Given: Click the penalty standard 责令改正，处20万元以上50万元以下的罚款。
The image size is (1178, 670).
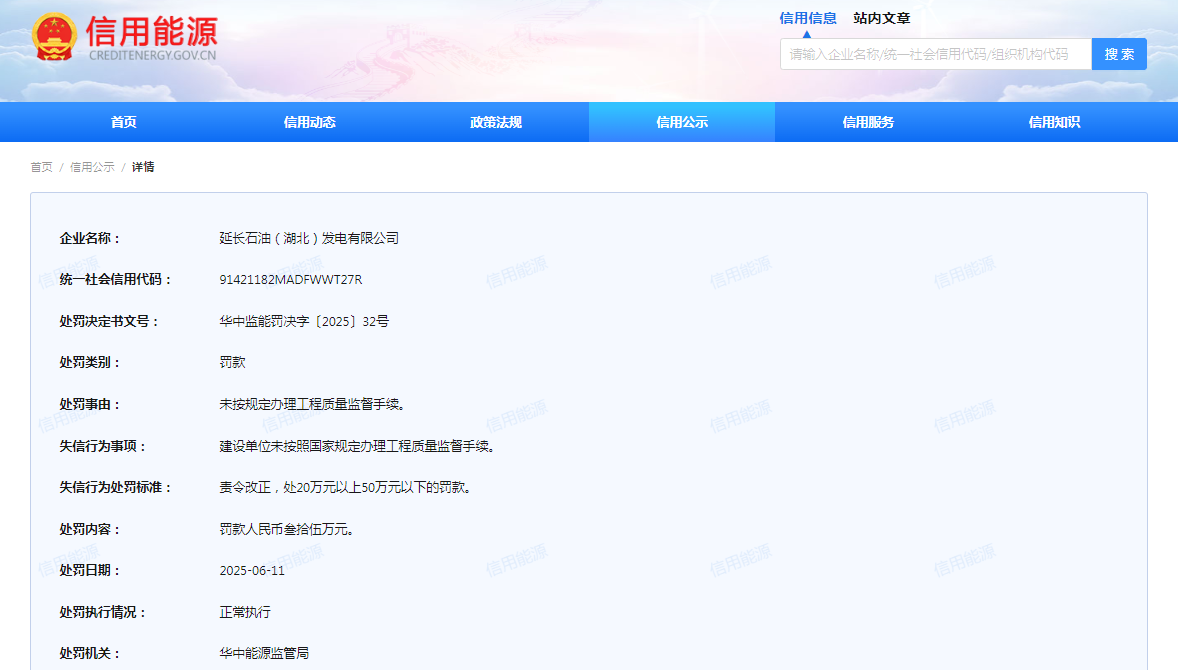Looking at the screenshot, I should [x=348, y=487].
